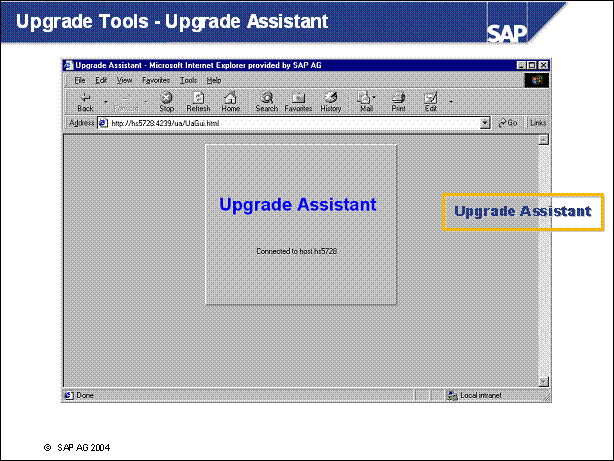Open the Search pane
This screenshot has height=461, width=614.
point(266,101)
